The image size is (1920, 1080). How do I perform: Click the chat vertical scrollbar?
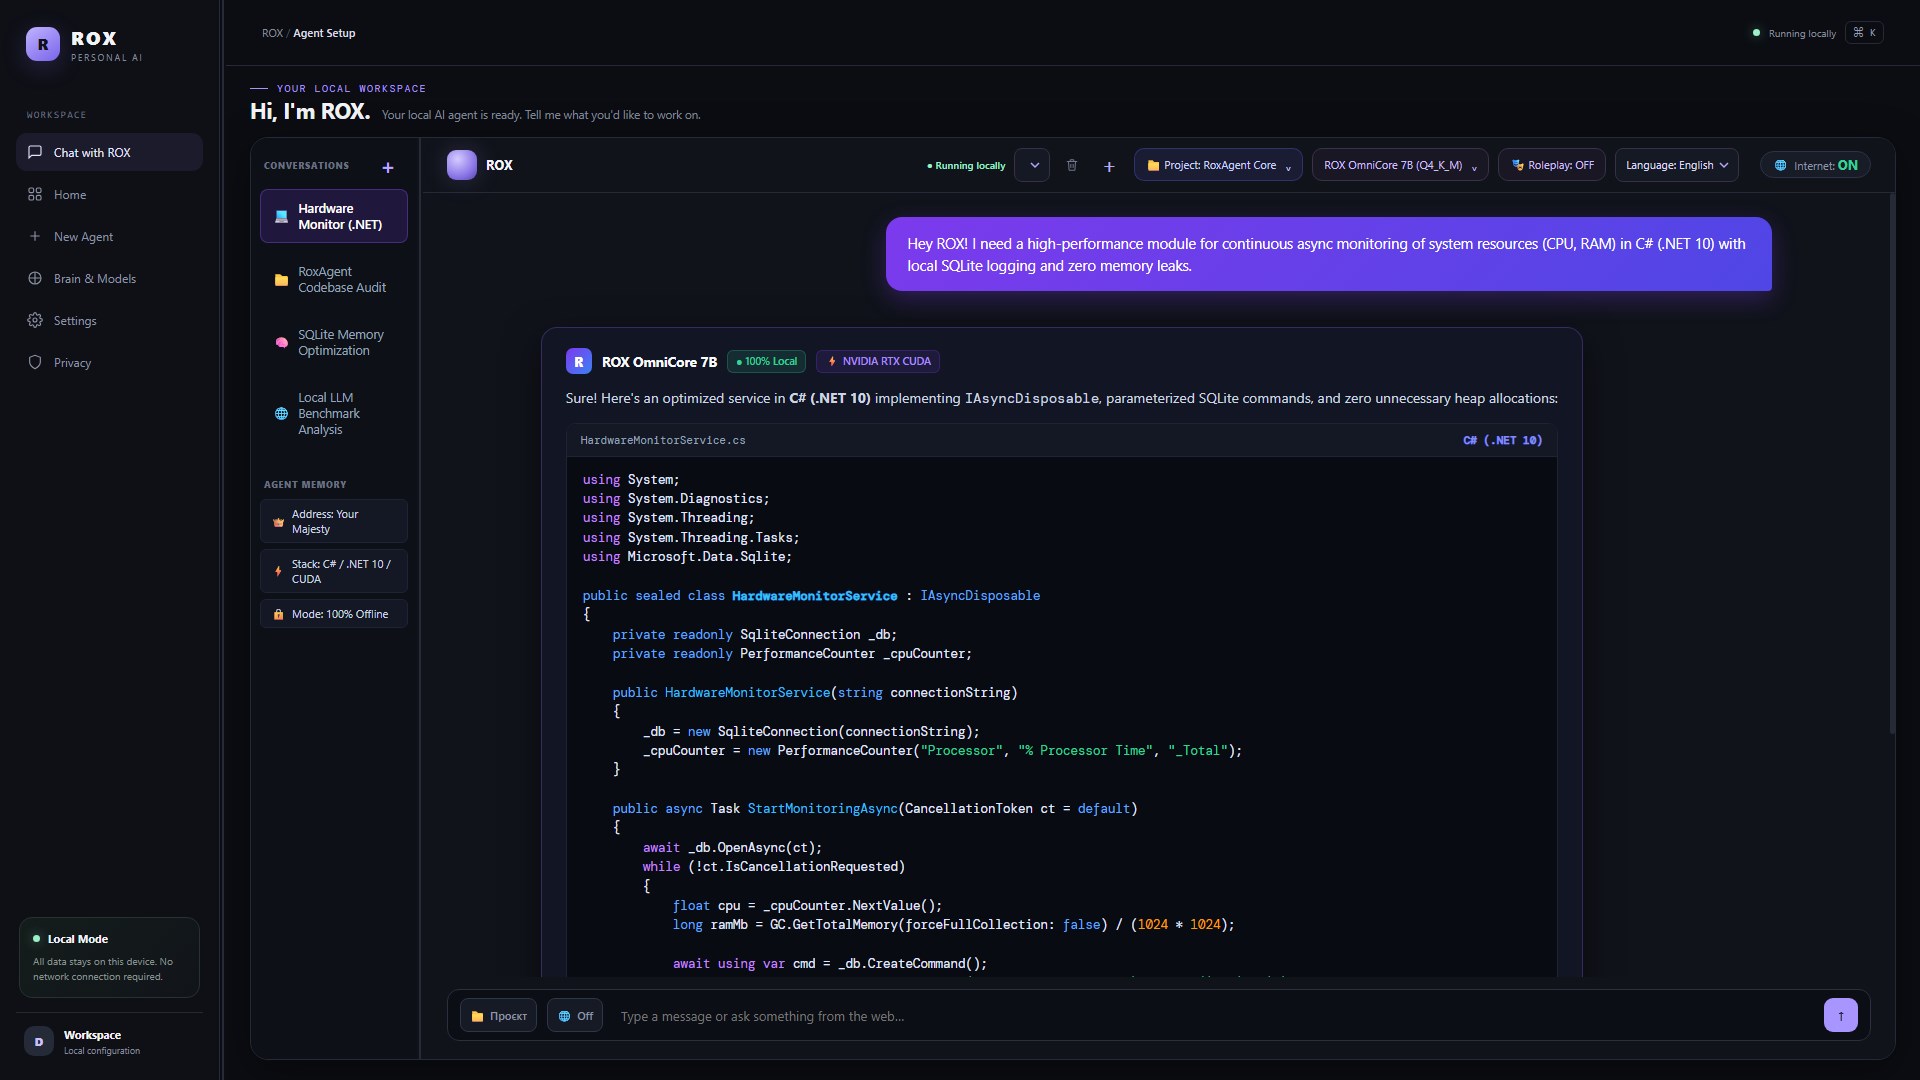(1892, 465)
